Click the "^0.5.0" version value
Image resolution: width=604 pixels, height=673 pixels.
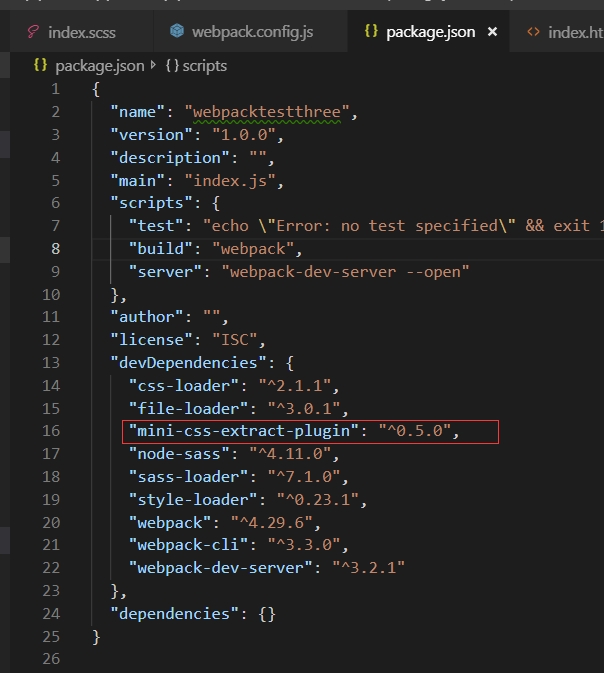tap(415, 431)
